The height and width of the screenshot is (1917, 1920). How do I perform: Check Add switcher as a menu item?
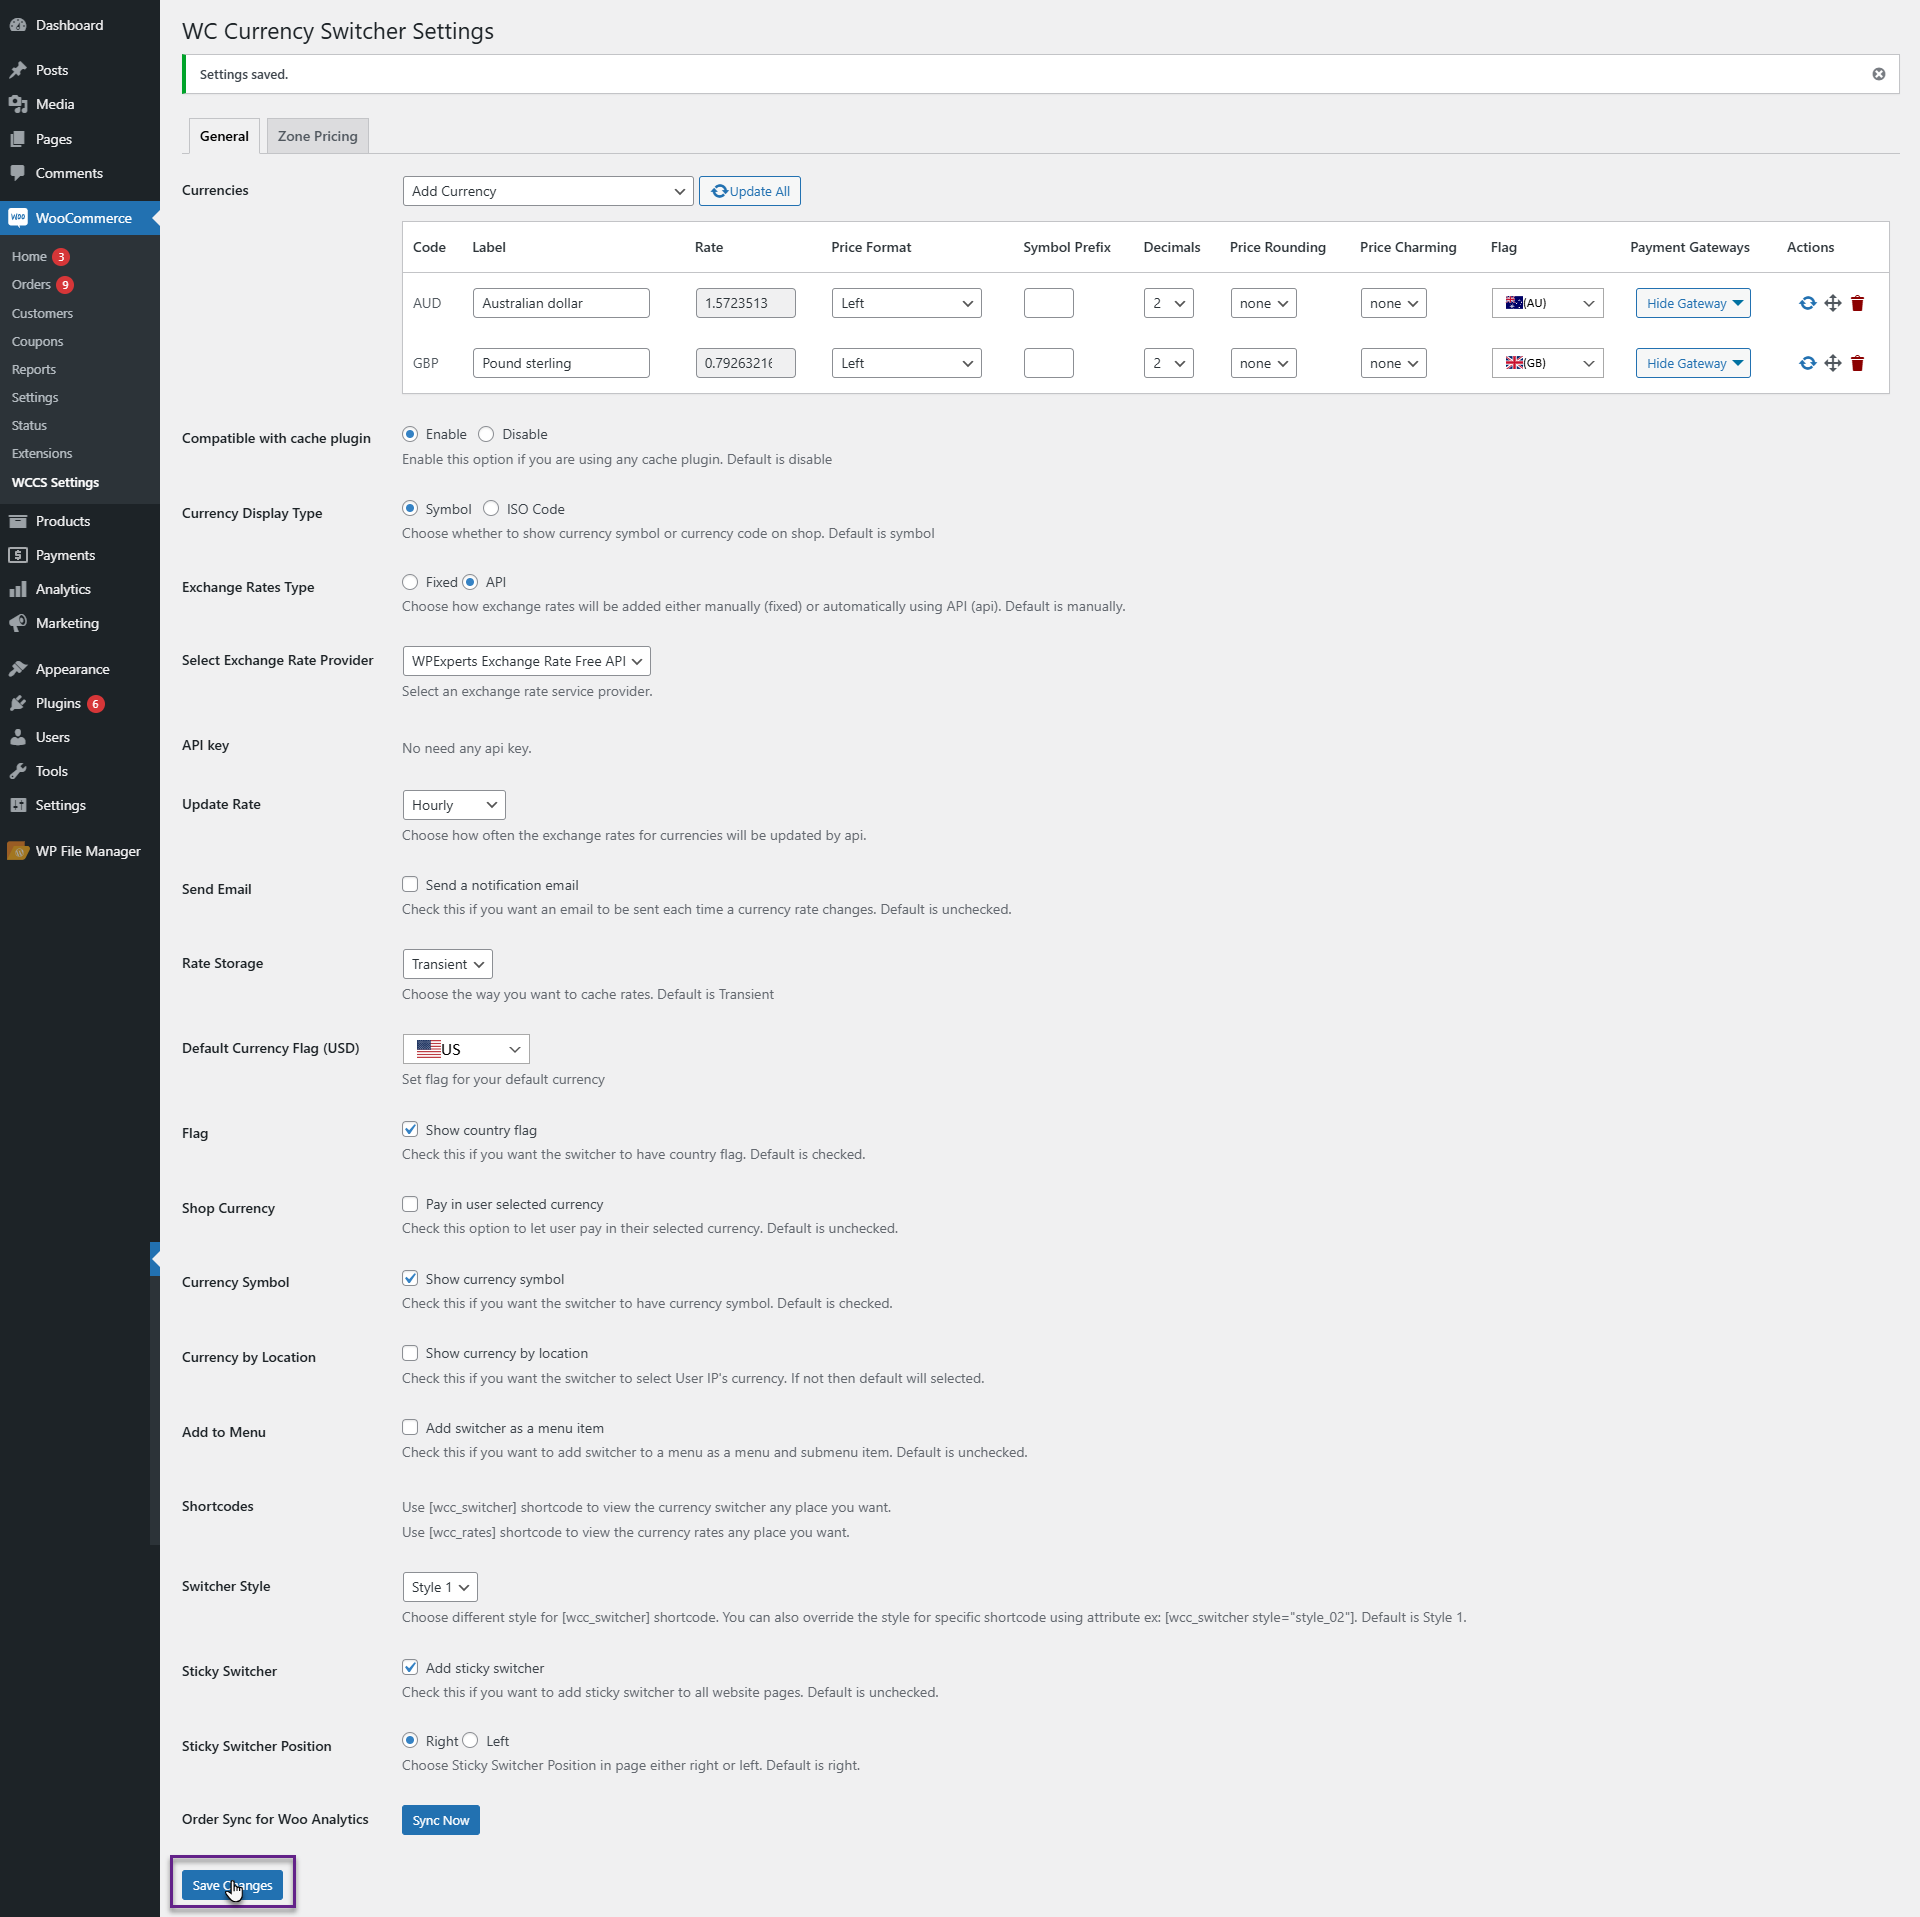410,1427
